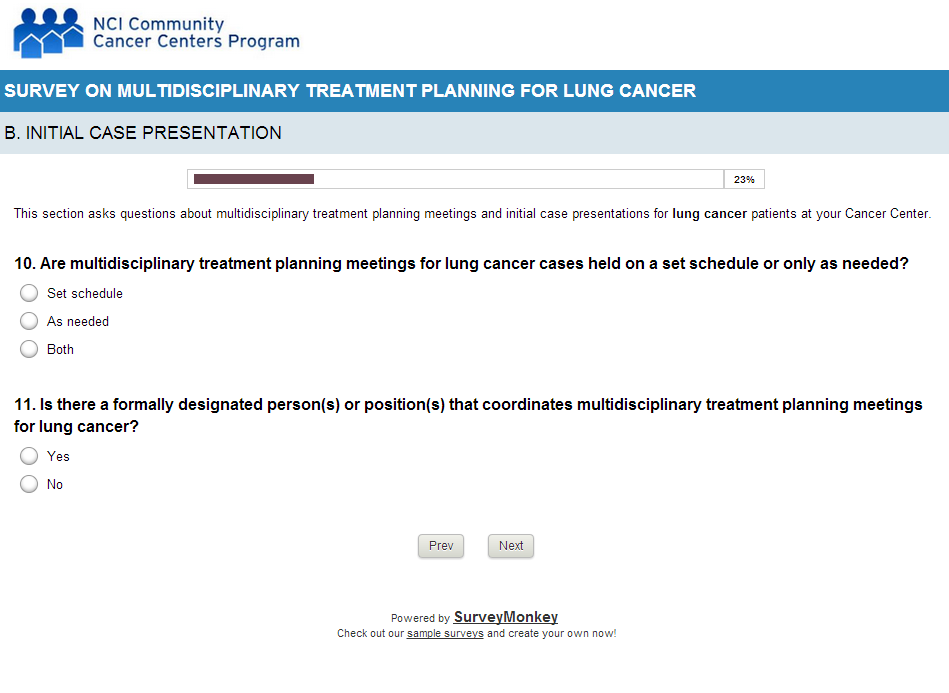Select Yes for question 11
Viewport: 949px width, 693px height.
click(30, 456)
